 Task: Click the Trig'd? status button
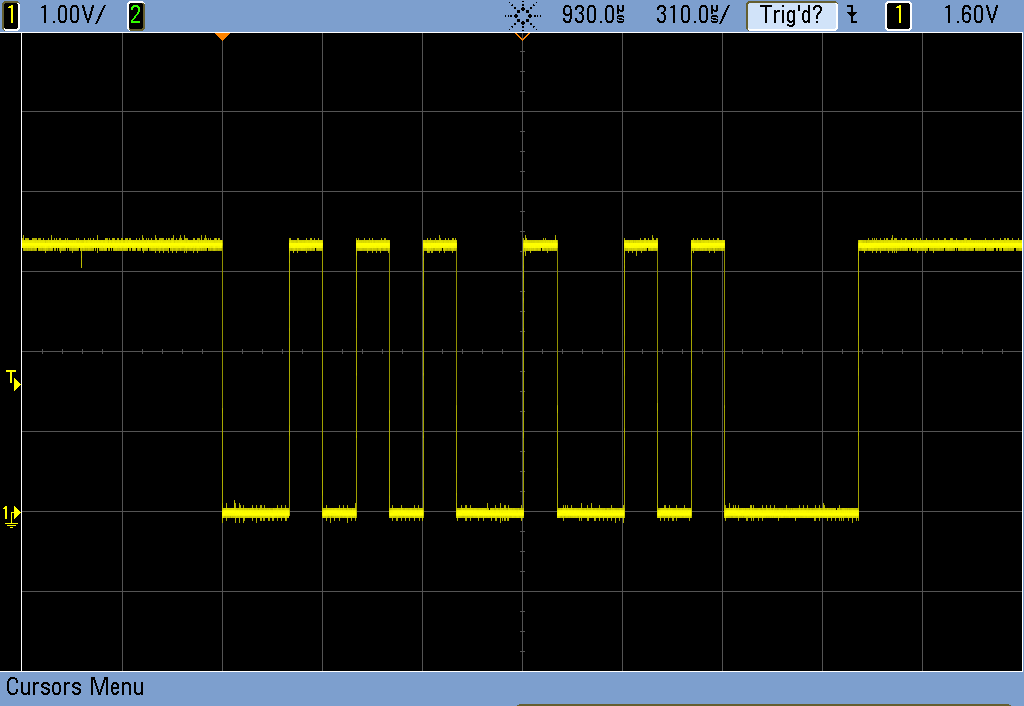tap(790, 15)
